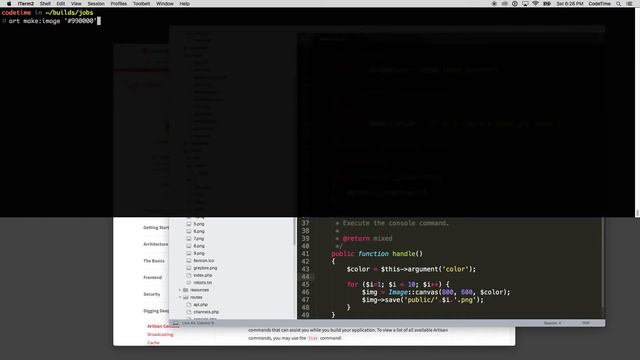
Task: Open the PHP syntax selector in status bar
Action: point(586,323)
